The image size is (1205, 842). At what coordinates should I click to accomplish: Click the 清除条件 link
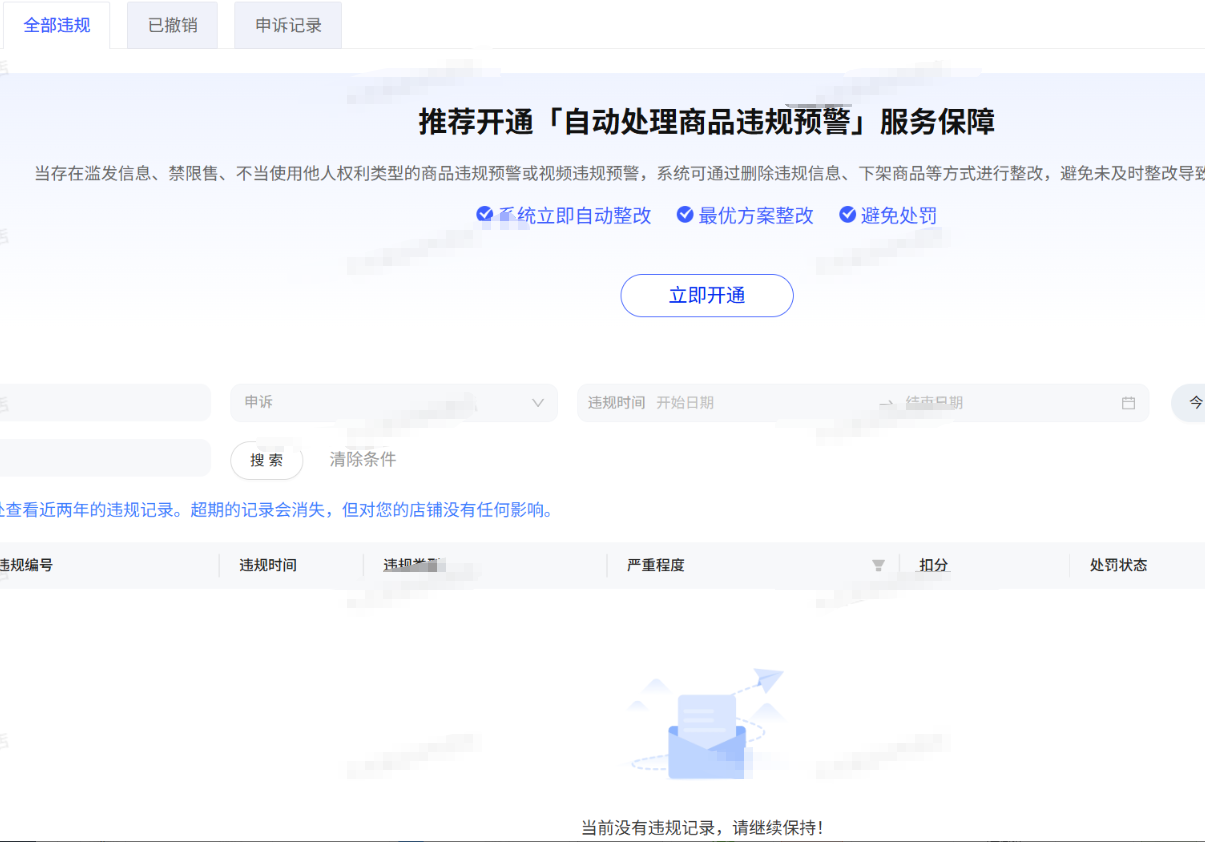pos(363,460)
